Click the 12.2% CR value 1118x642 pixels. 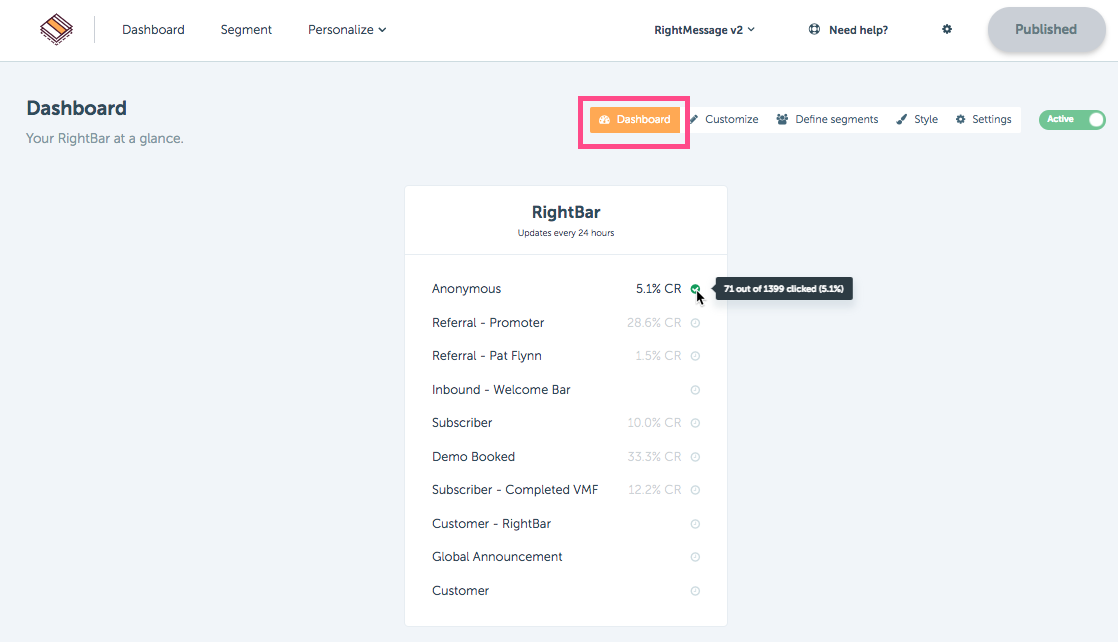tap(655, 490)
